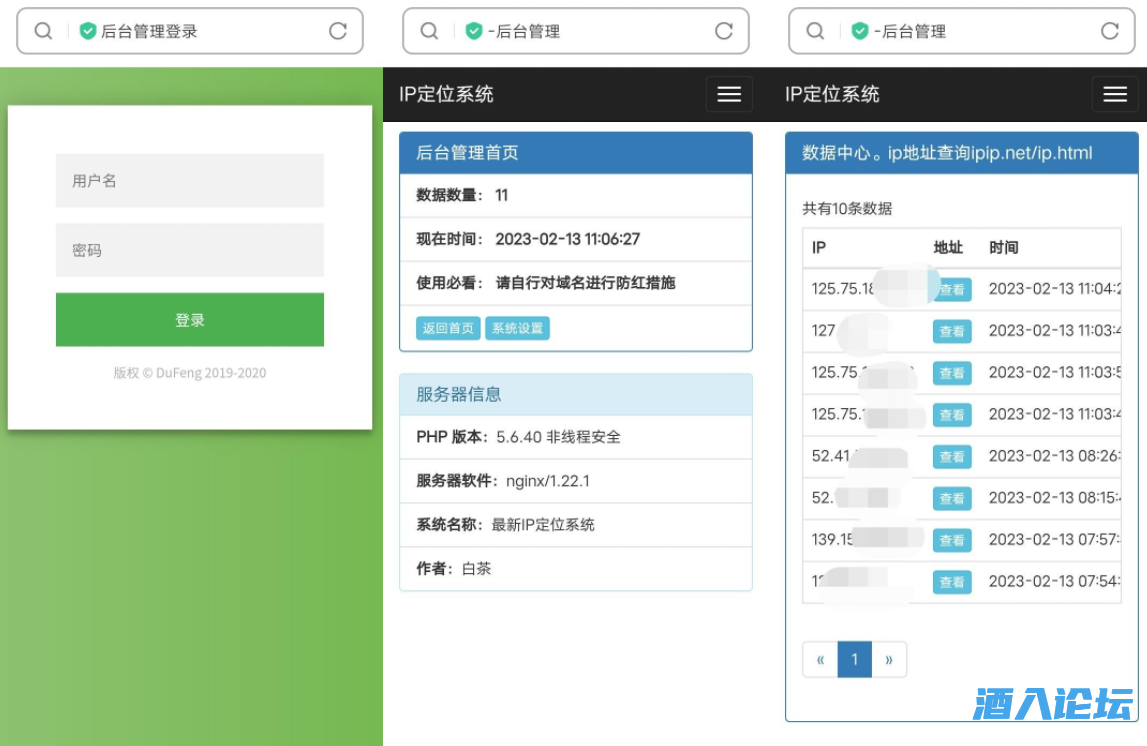
Task: Select page 1 in the pagination
Action: (x=854, y=660)
